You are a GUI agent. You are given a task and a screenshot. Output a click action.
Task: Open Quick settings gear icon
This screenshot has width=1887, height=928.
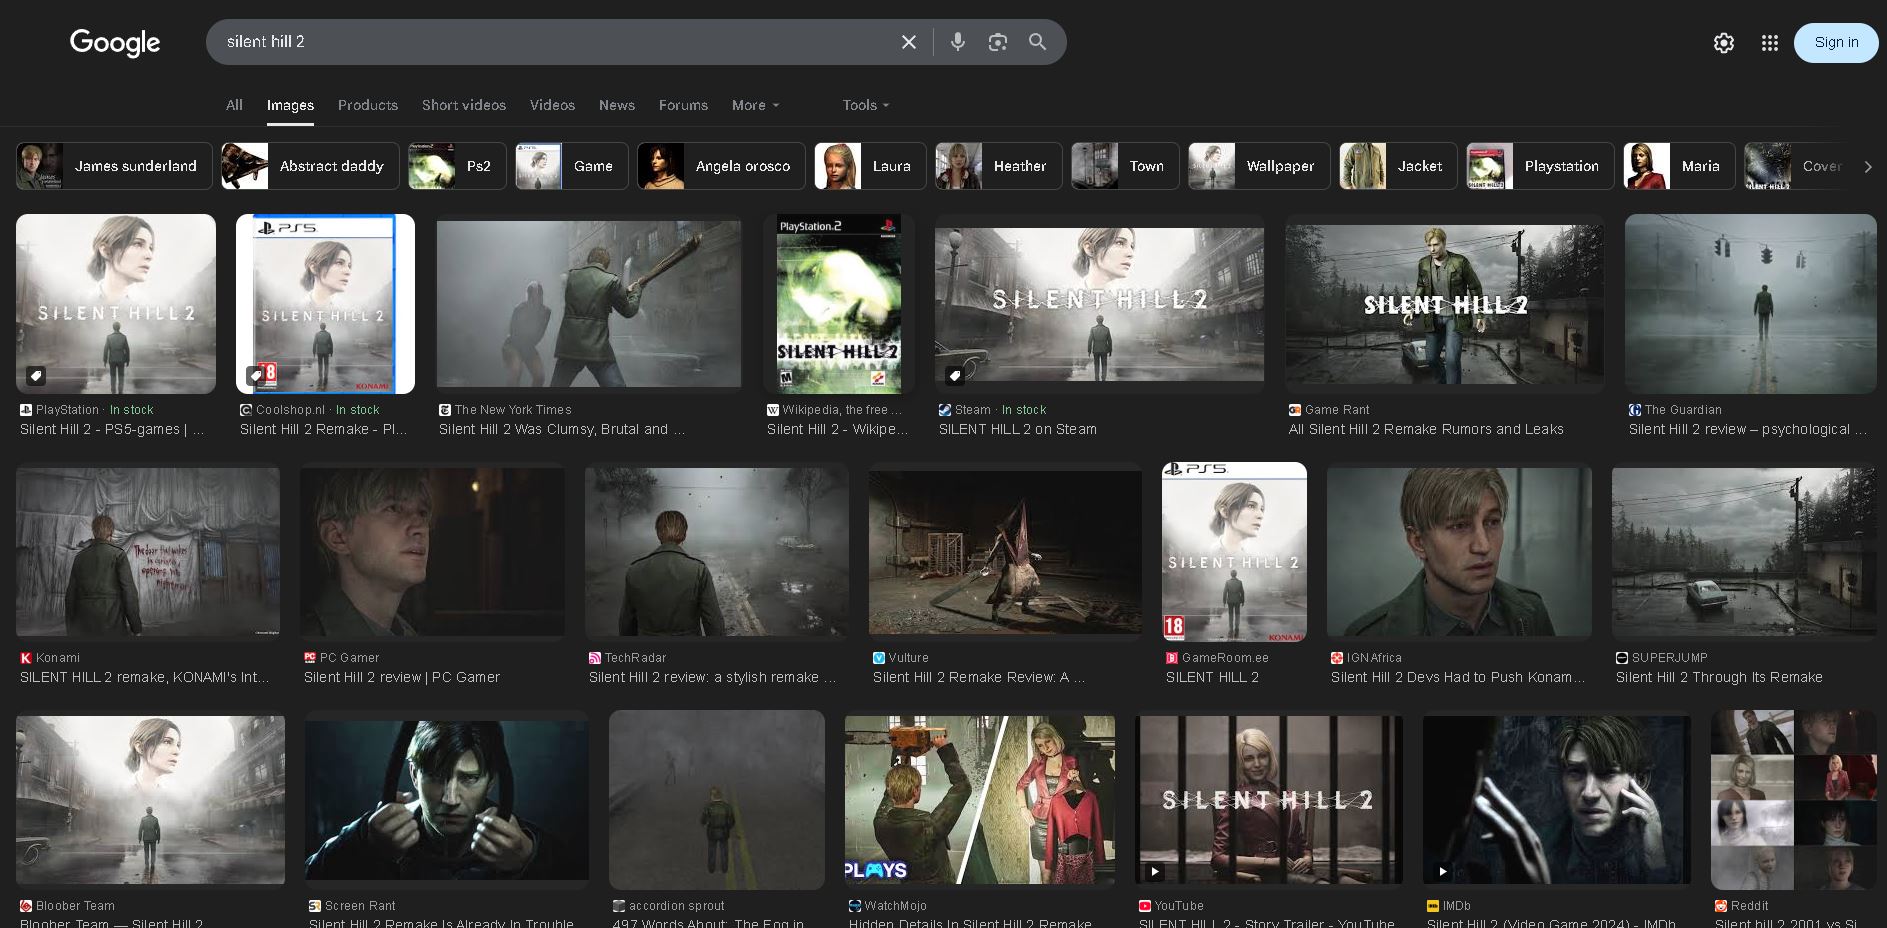point(1723,43)
